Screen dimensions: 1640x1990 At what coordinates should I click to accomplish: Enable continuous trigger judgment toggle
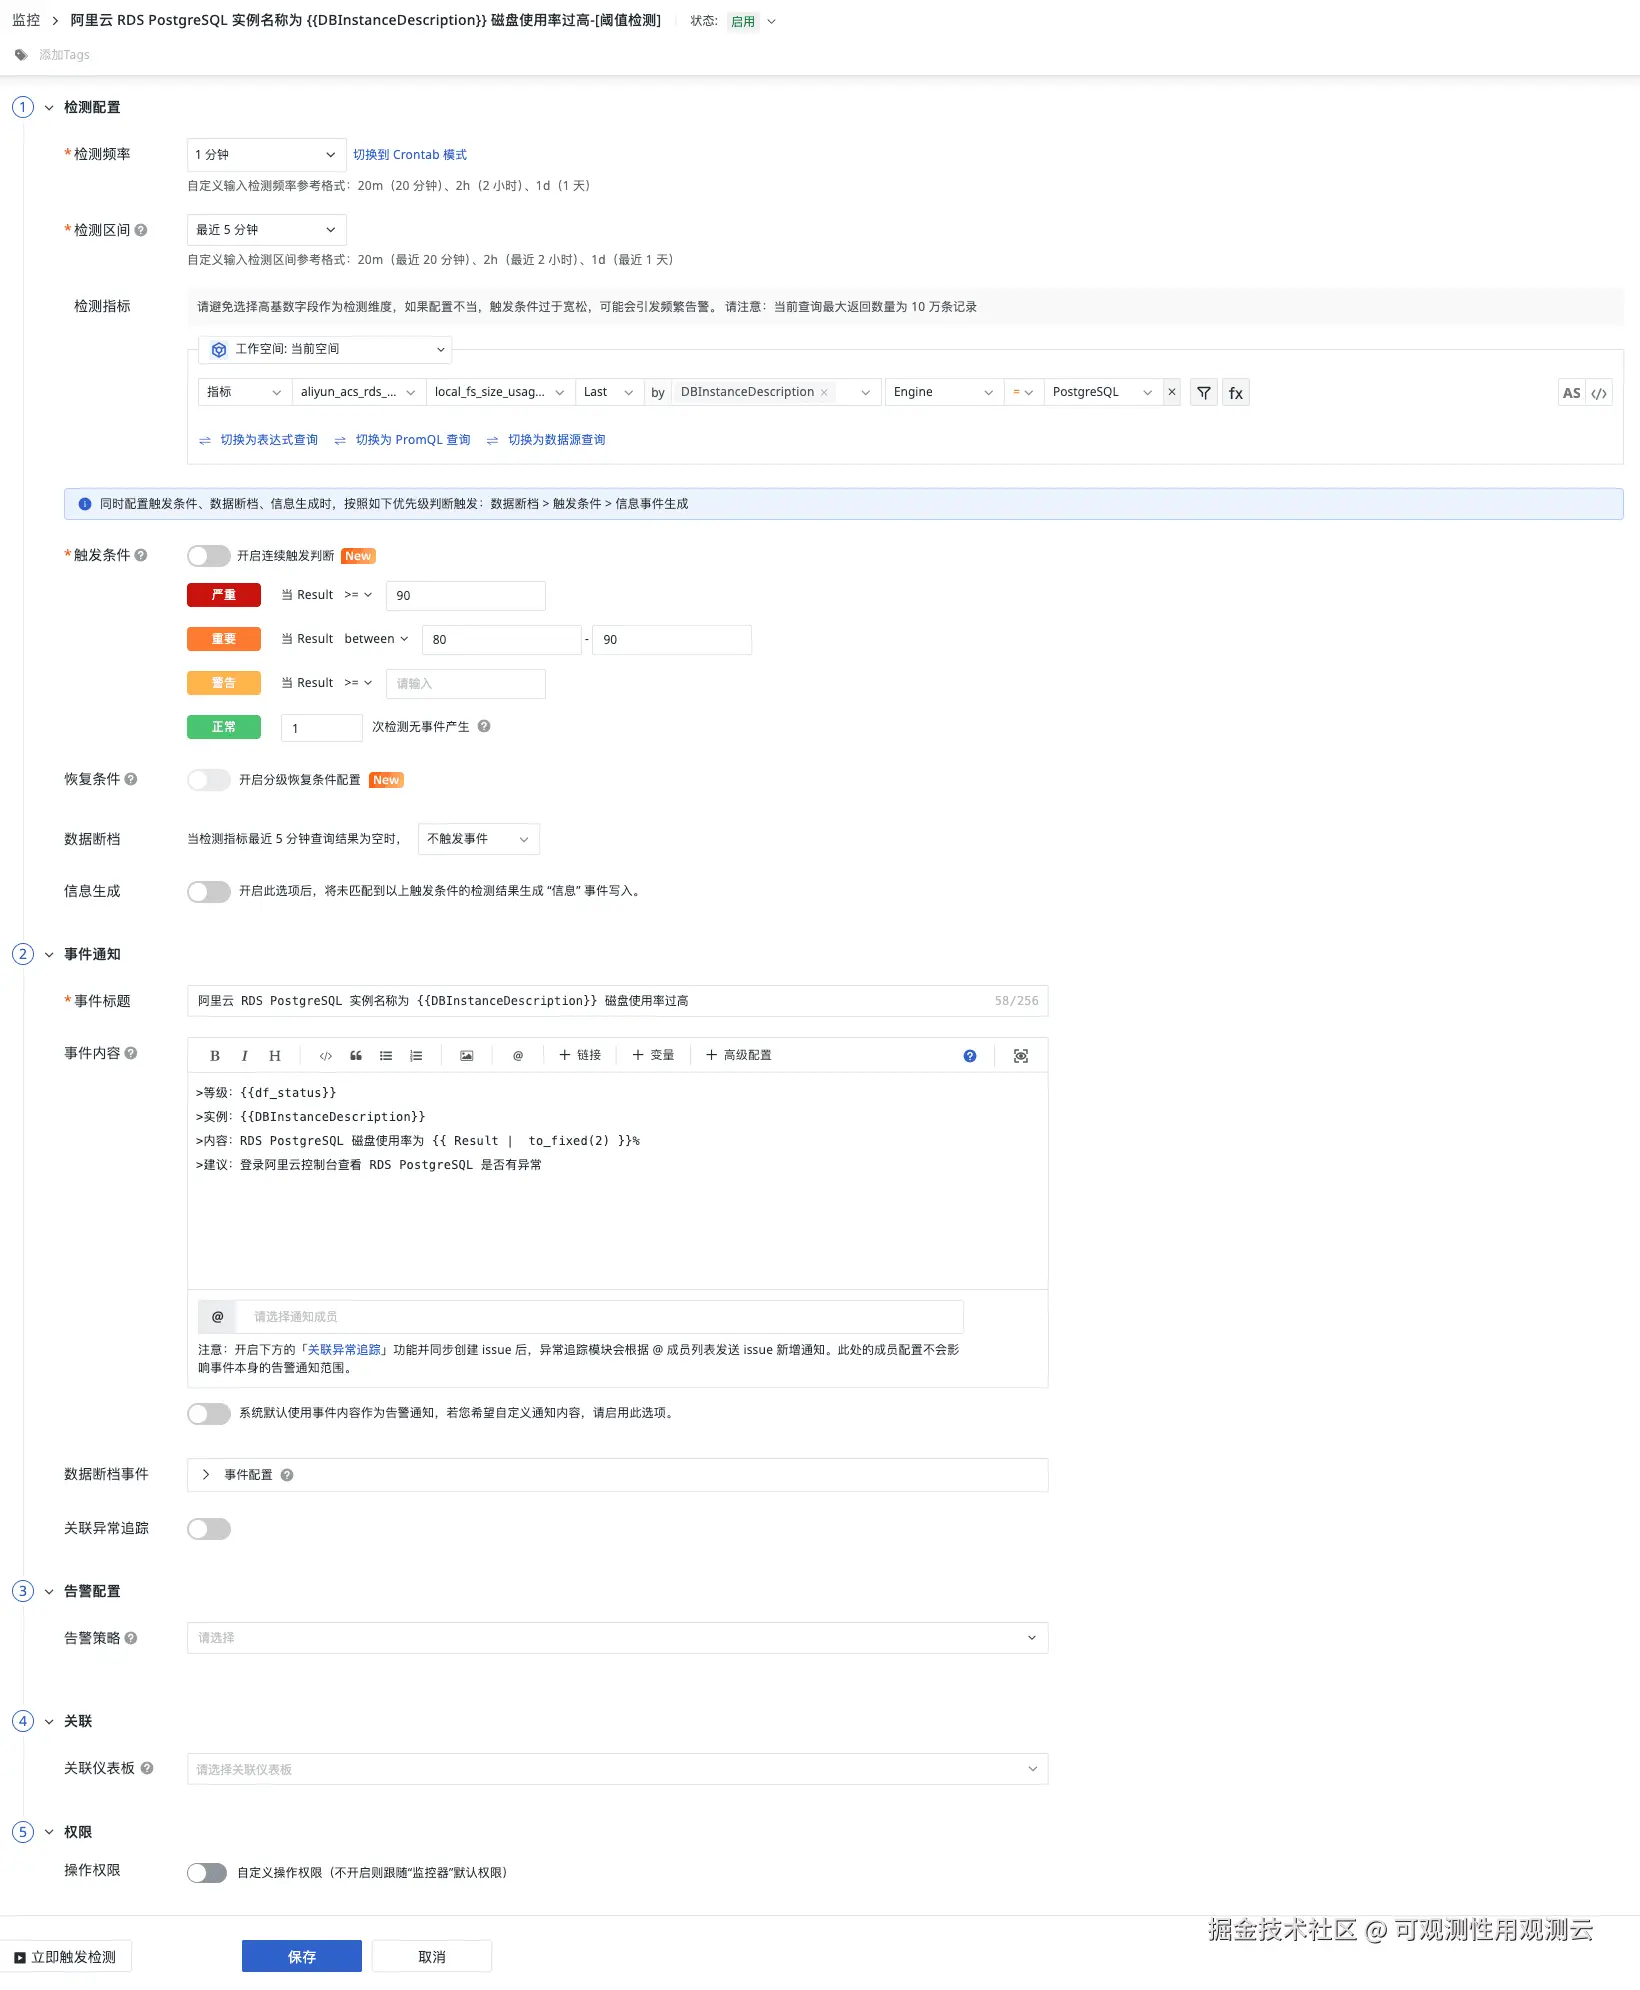(208, 556)
